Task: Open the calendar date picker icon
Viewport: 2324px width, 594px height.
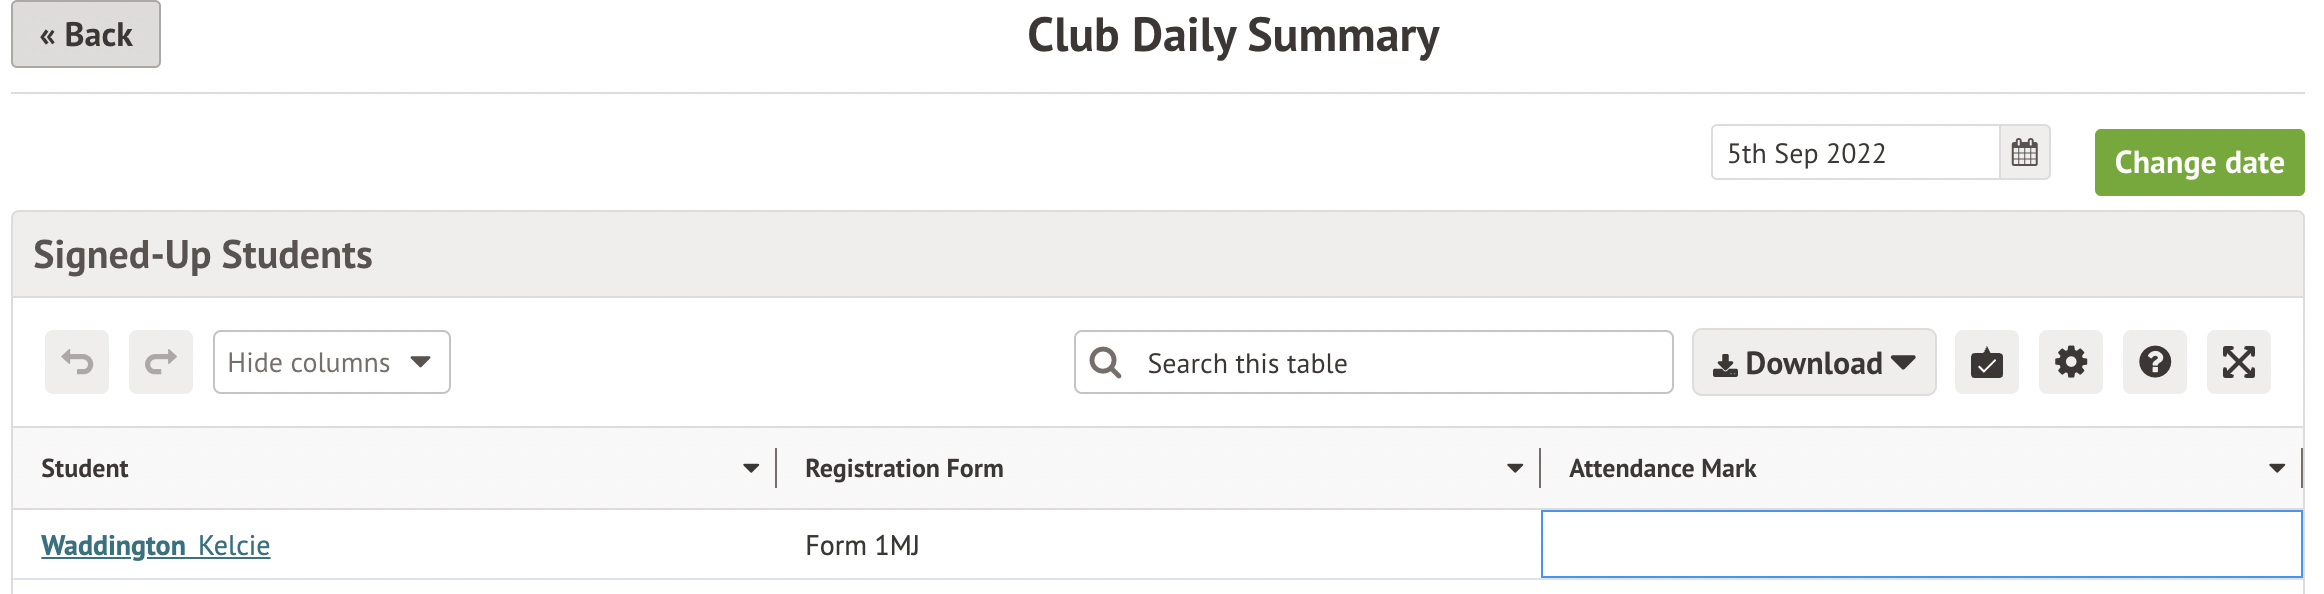Action: click(2024, 153)
